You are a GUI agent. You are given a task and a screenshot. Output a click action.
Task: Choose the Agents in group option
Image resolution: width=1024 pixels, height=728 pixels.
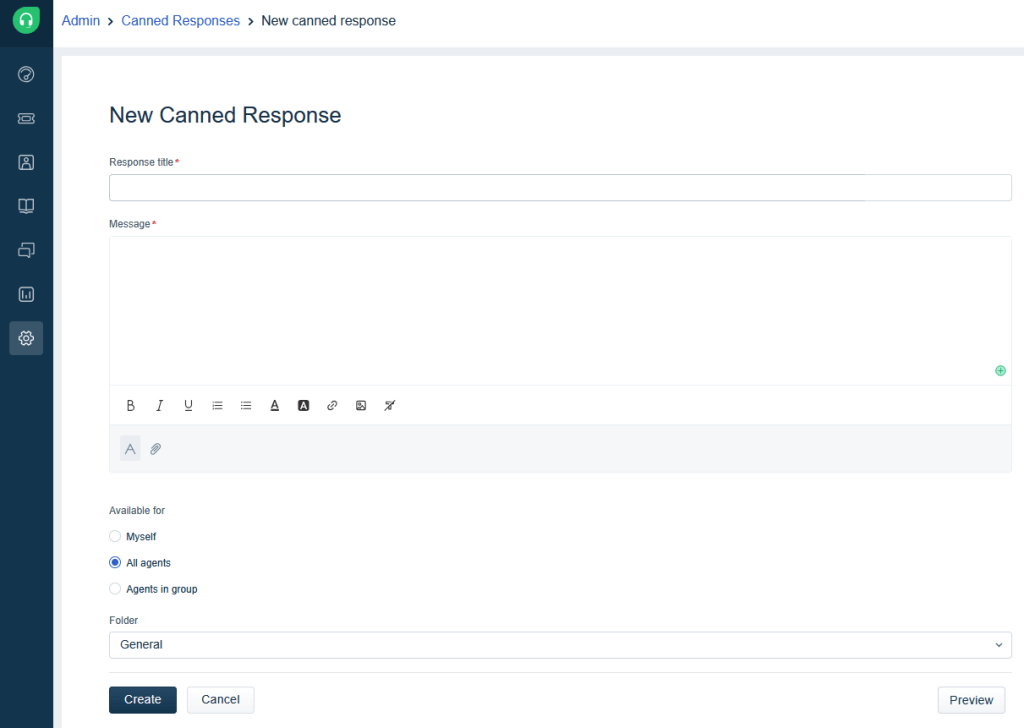coord(115,588)
